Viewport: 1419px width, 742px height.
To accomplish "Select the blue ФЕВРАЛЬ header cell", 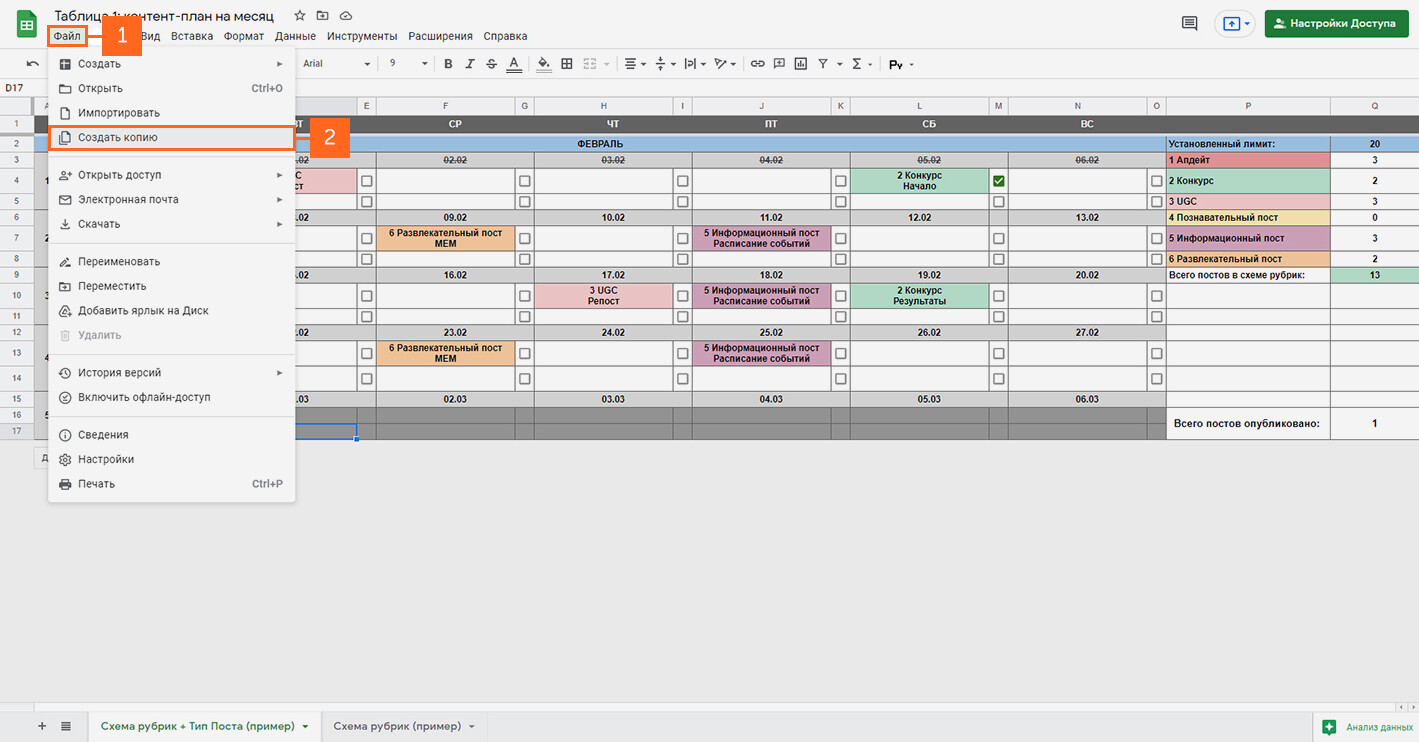I will (600, 144).
